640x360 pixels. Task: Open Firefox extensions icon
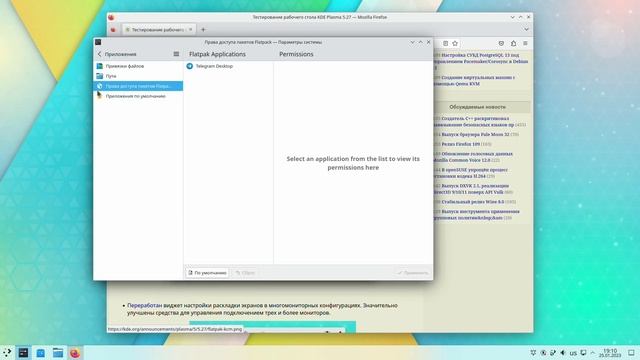coord(513,43)
